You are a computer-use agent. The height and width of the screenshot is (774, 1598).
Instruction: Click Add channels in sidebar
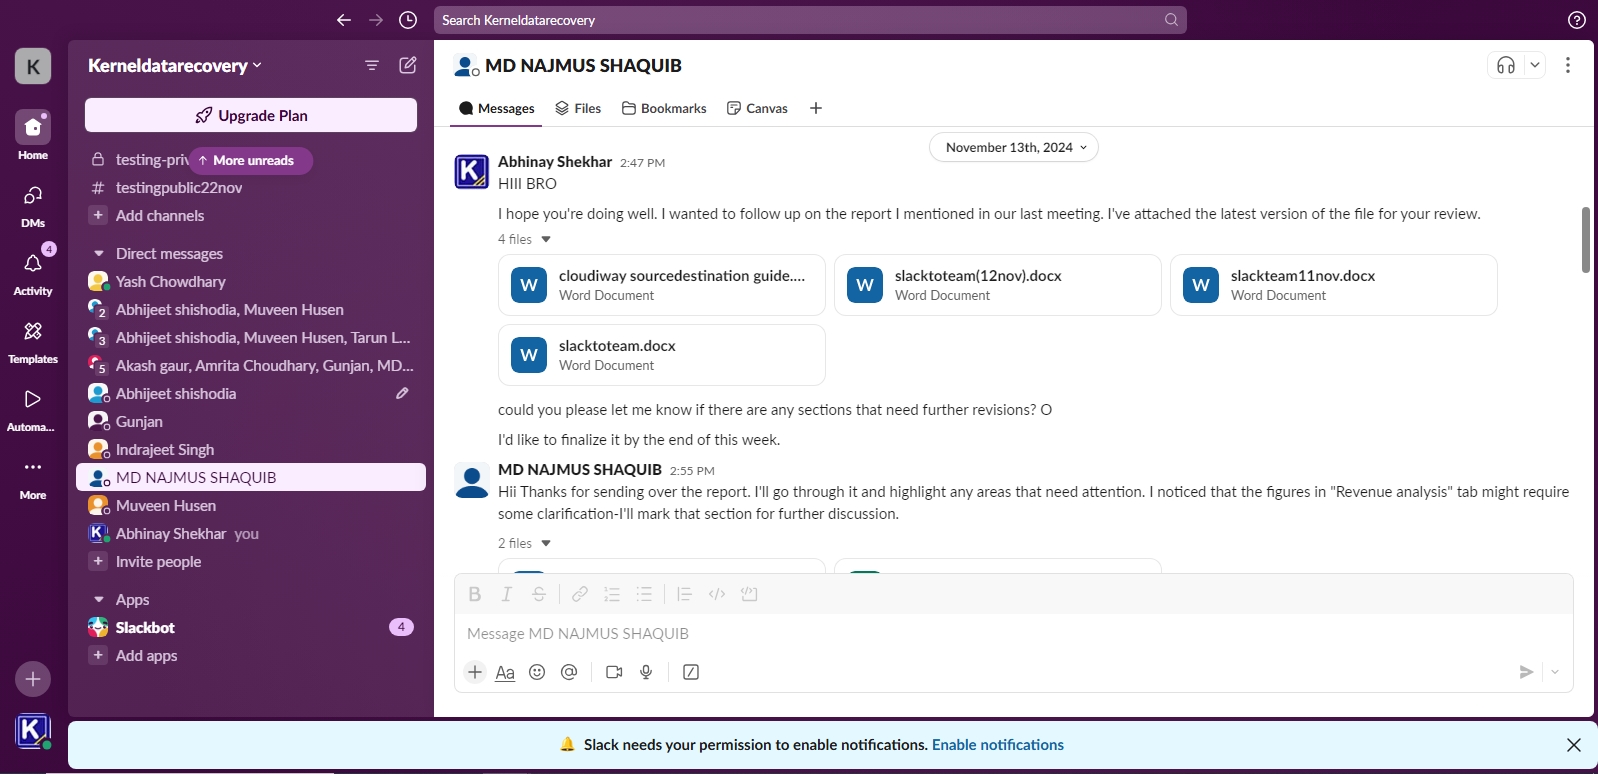point(160,216)
